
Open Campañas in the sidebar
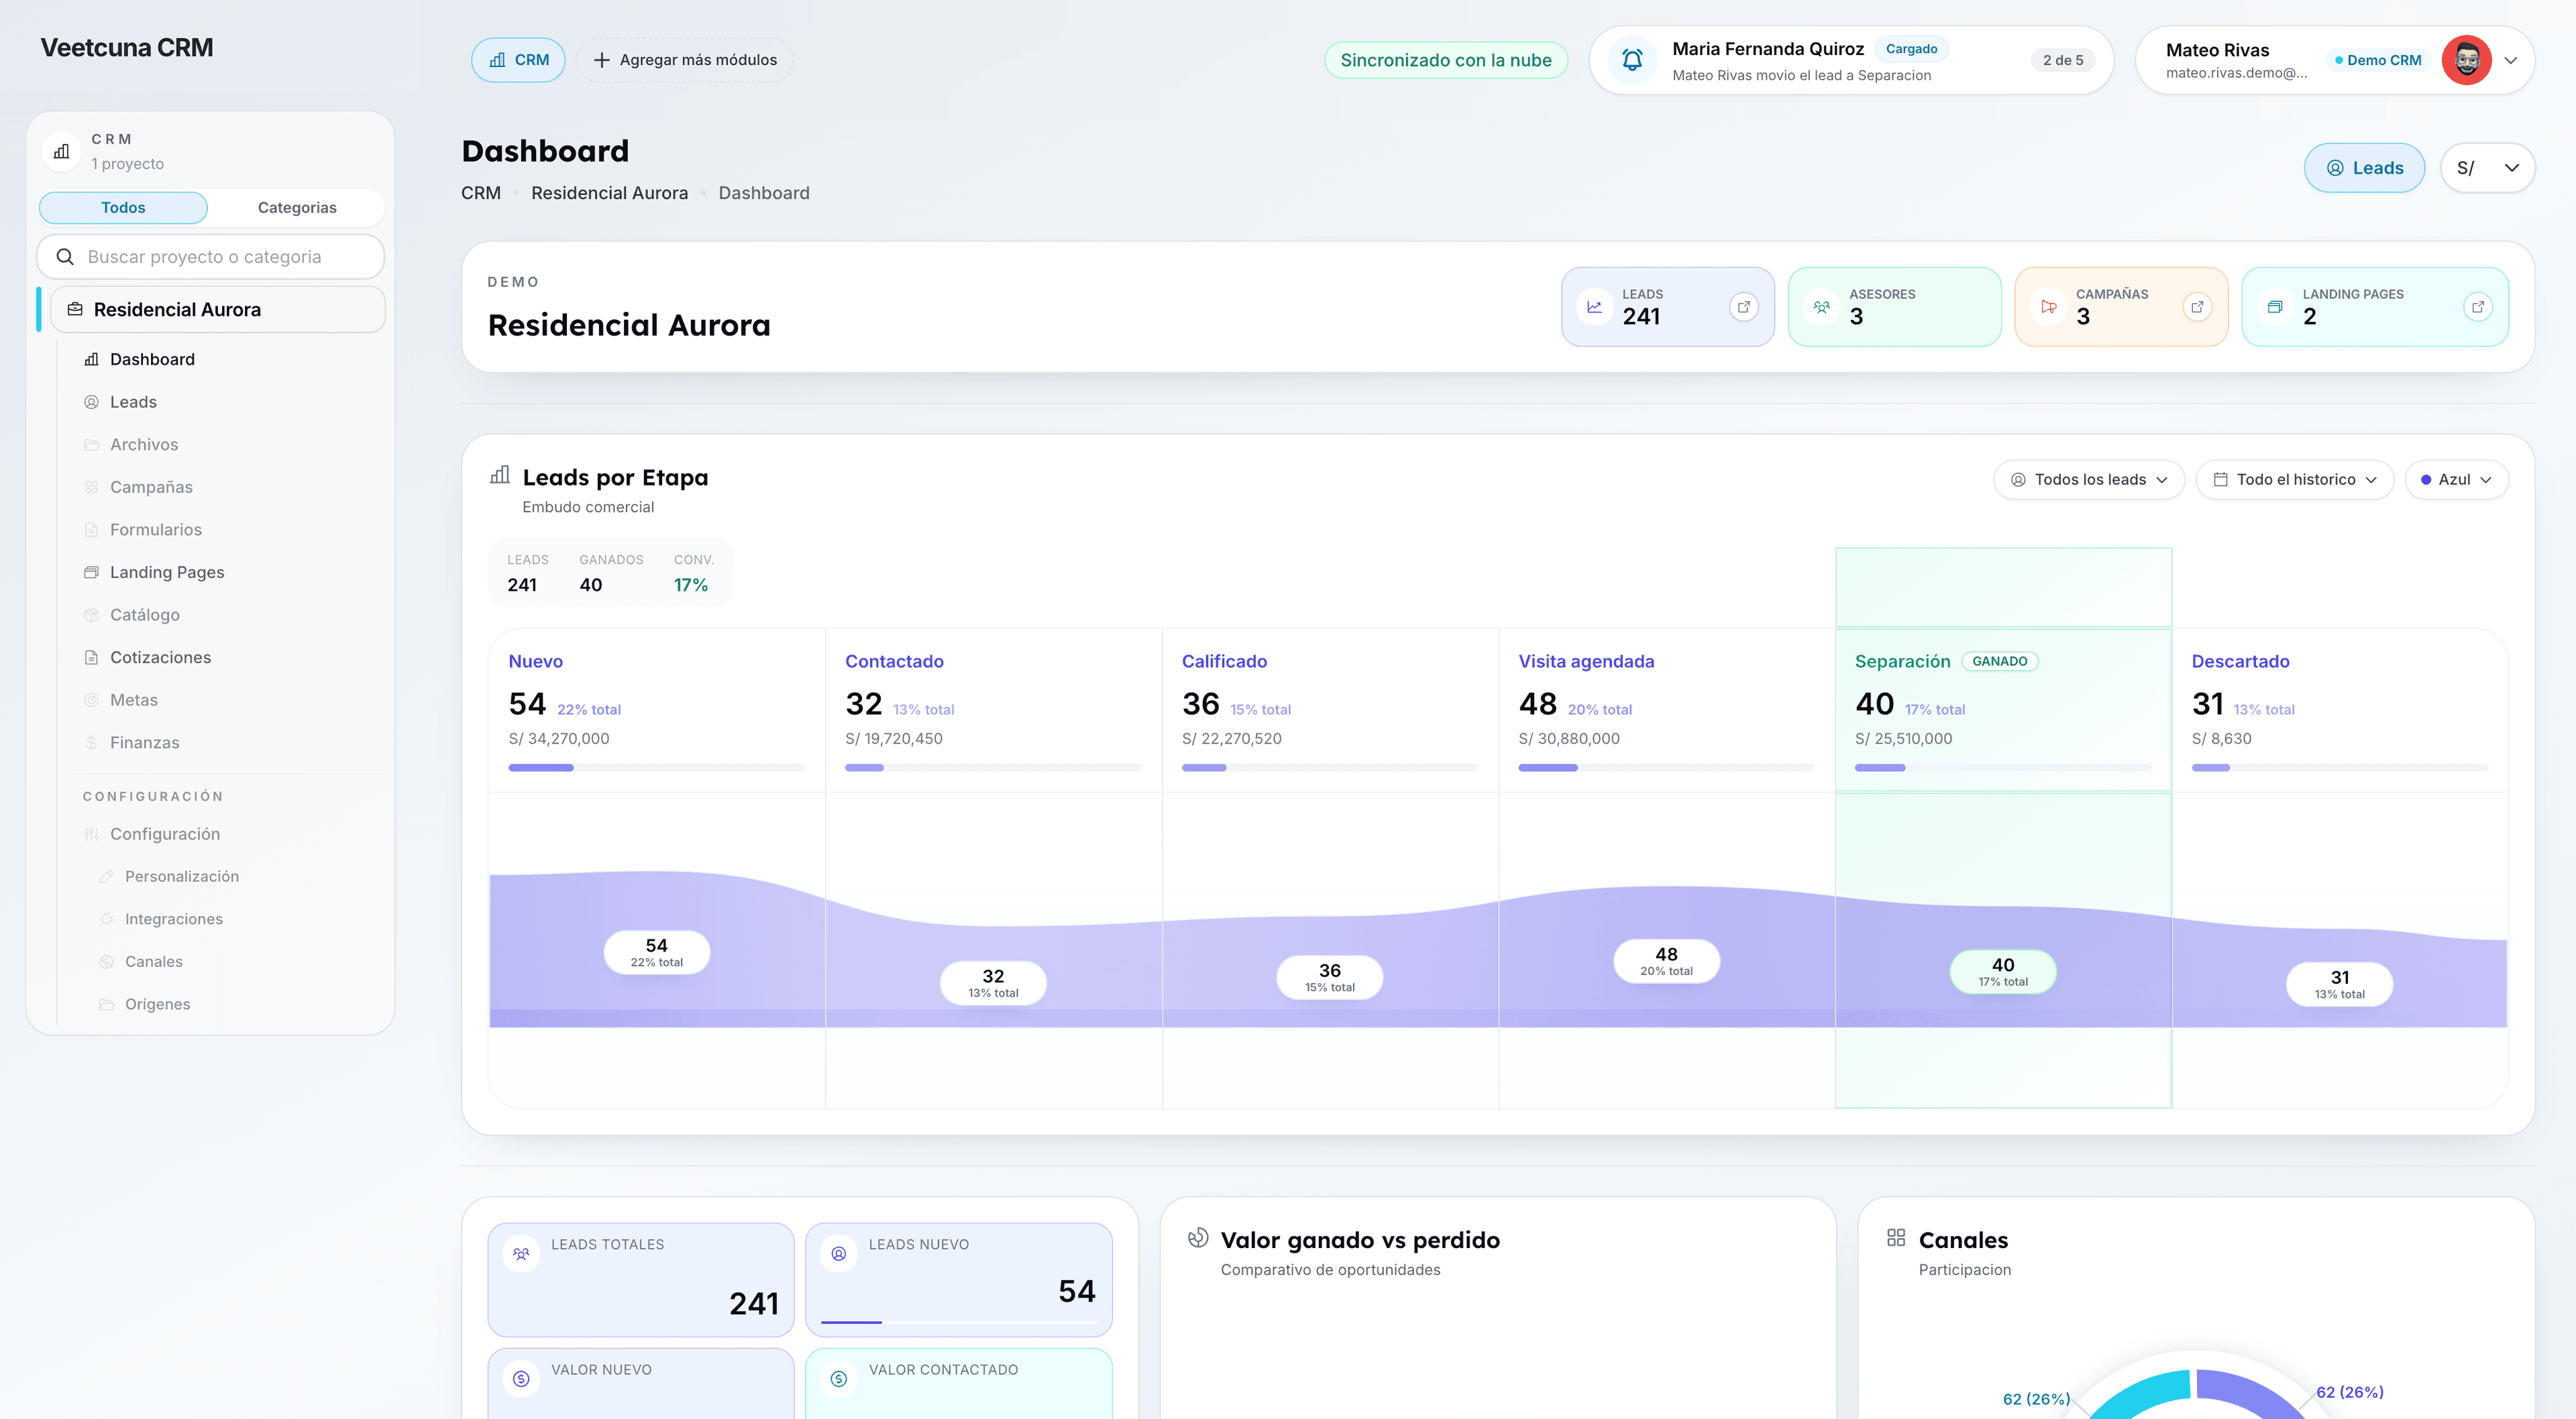(x=151, y=488)
